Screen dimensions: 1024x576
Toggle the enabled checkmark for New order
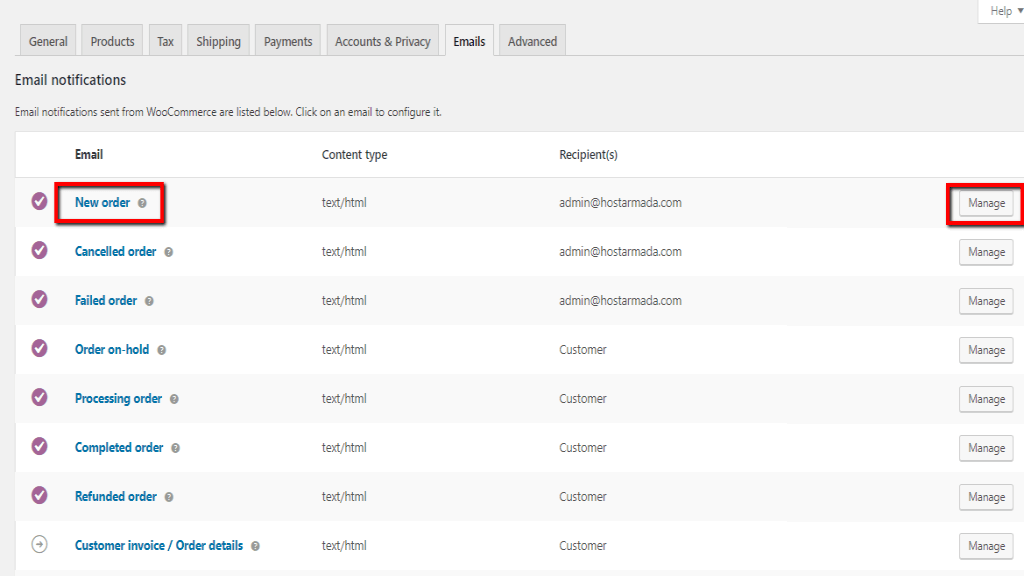pyautogui.click(x=39, y=202)
